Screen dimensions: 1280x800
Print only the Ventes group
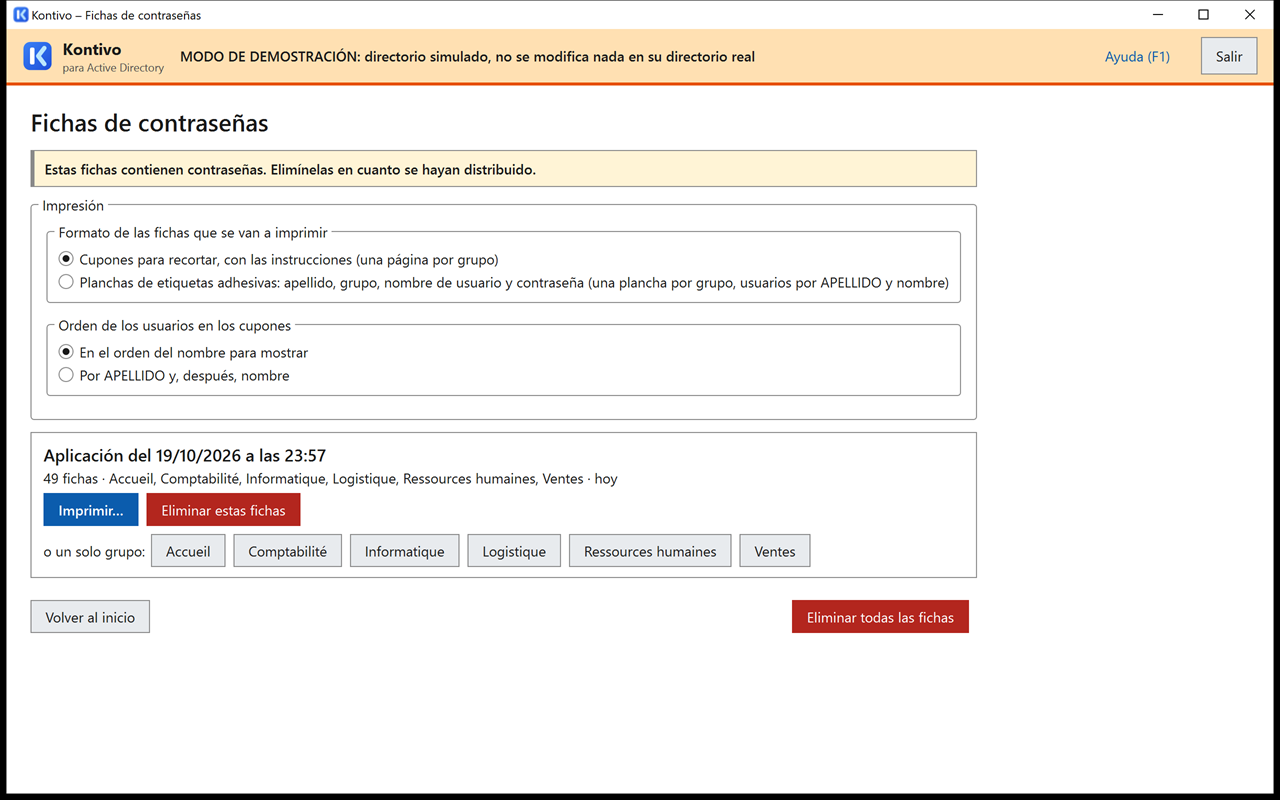pyautogui.click(x=775, y=551)
